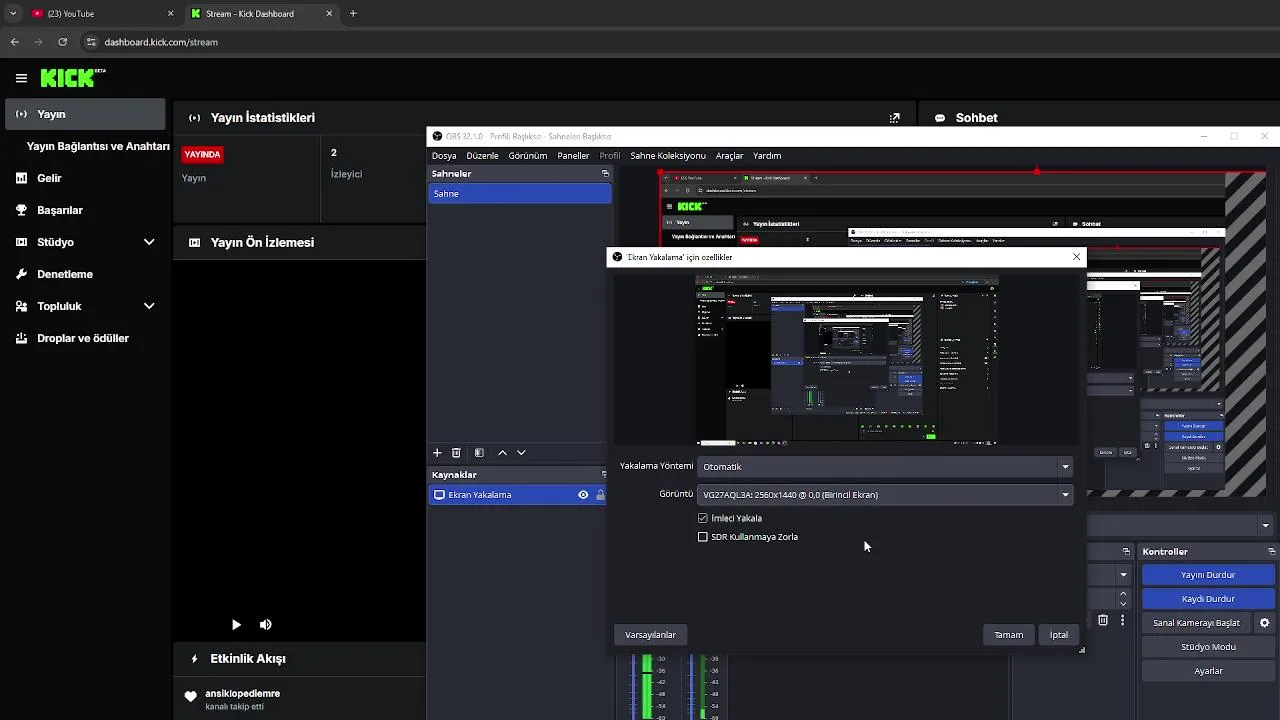1280x720 pixels.
Task: Open OBS Görünüm menu
Action: pyautogui.click(x=528, y=156)
